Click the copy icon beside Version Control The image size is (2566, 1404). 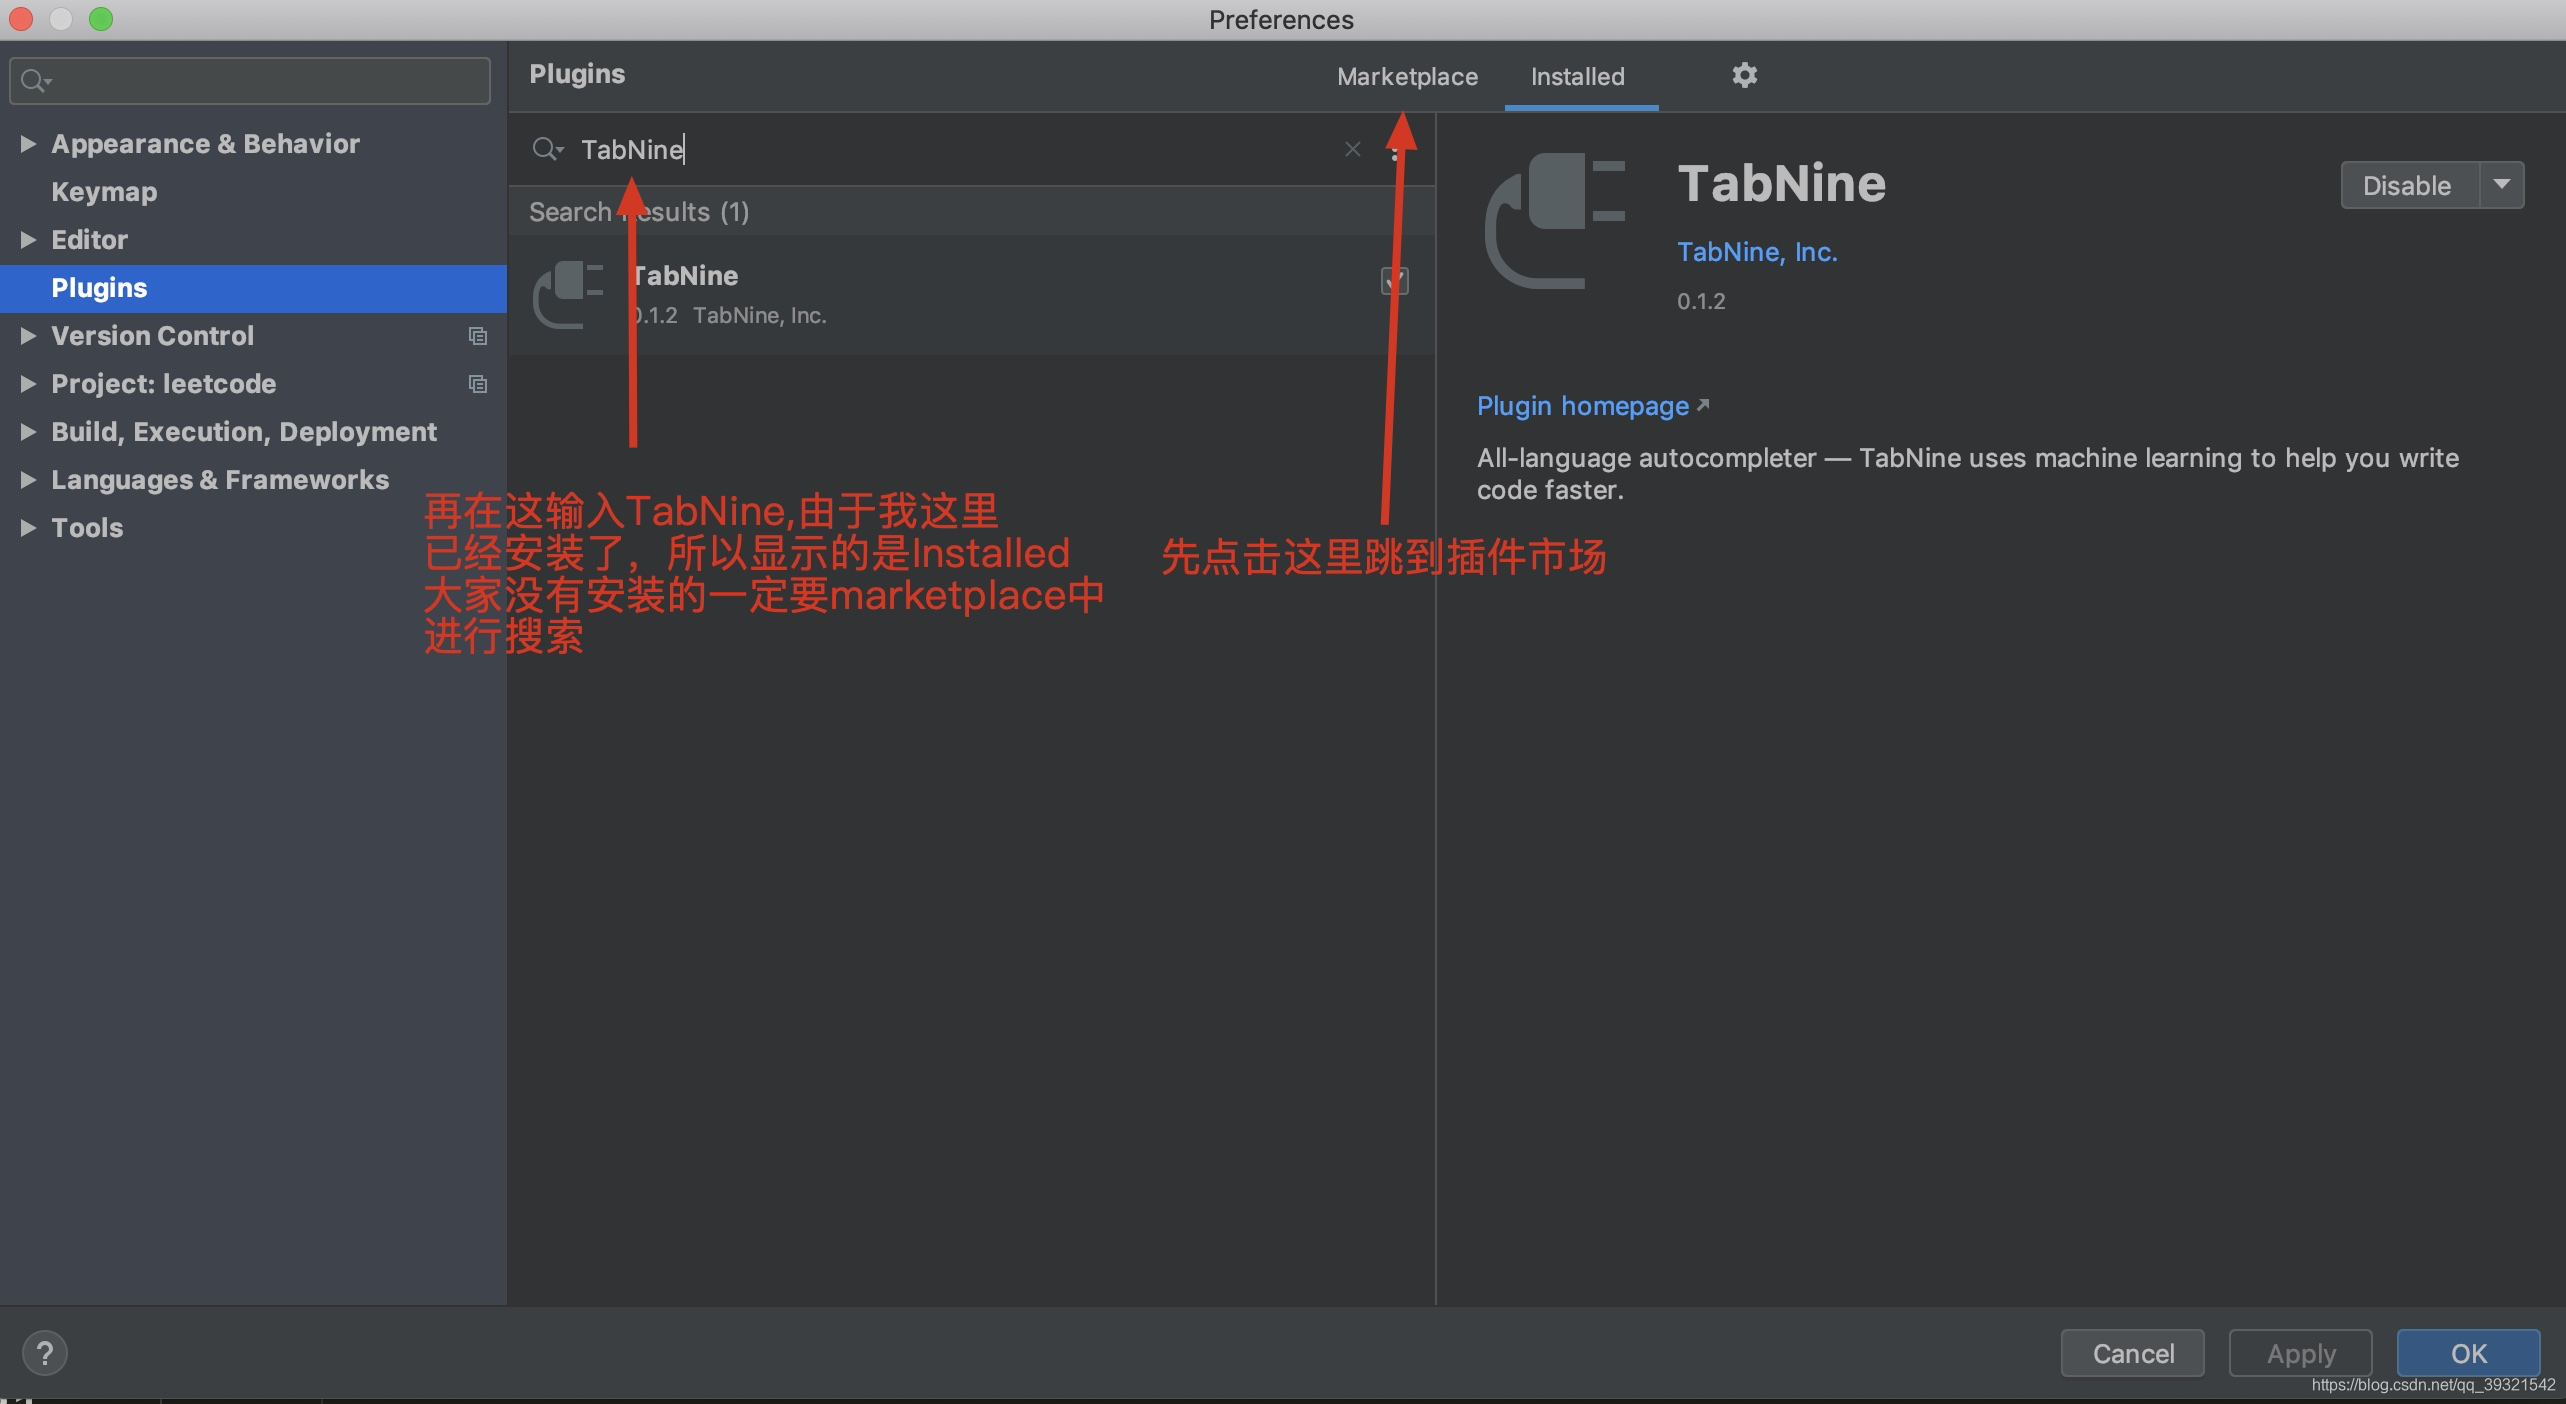click(478, 336)
